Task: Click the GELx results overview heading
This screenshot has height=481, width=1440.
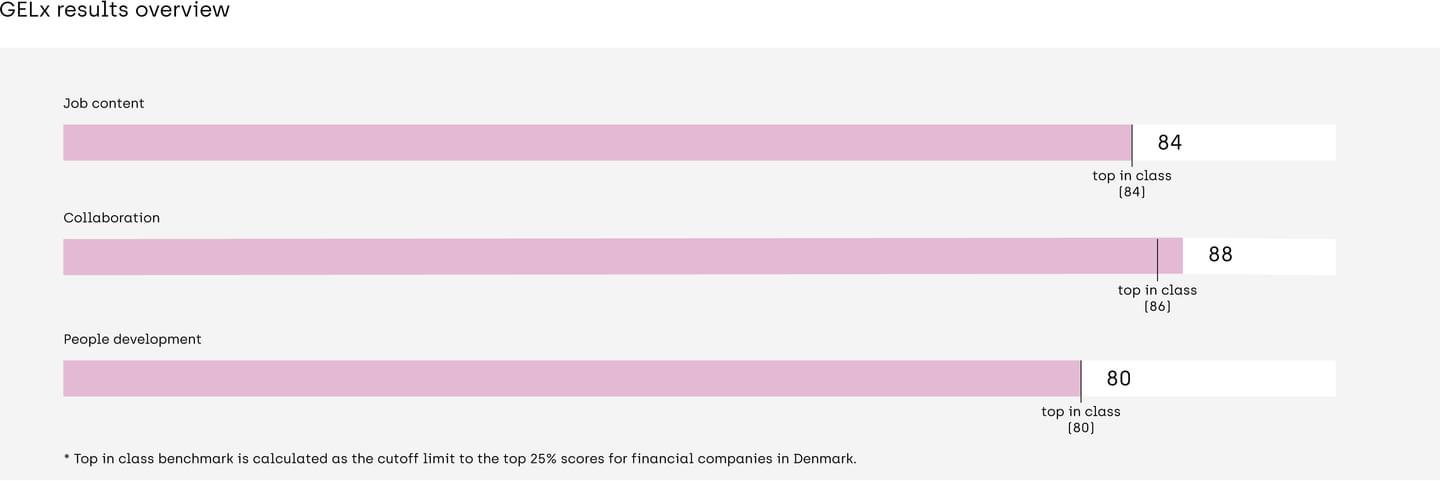Action: point(115,10)
